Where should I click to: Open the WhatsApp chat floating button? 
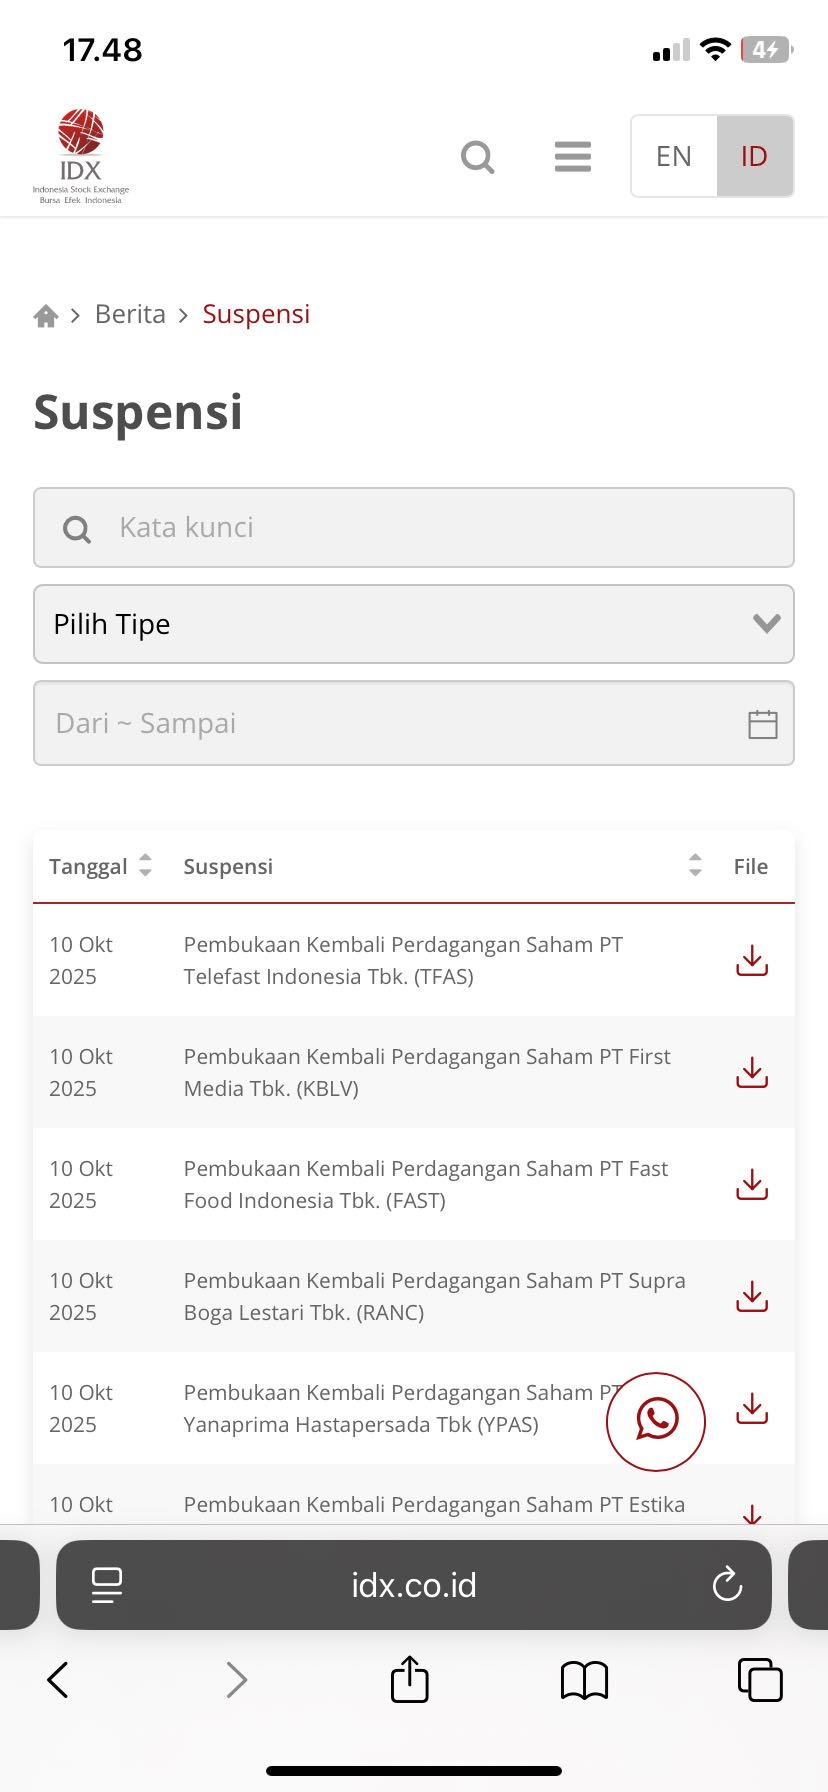pos(656,1421)
